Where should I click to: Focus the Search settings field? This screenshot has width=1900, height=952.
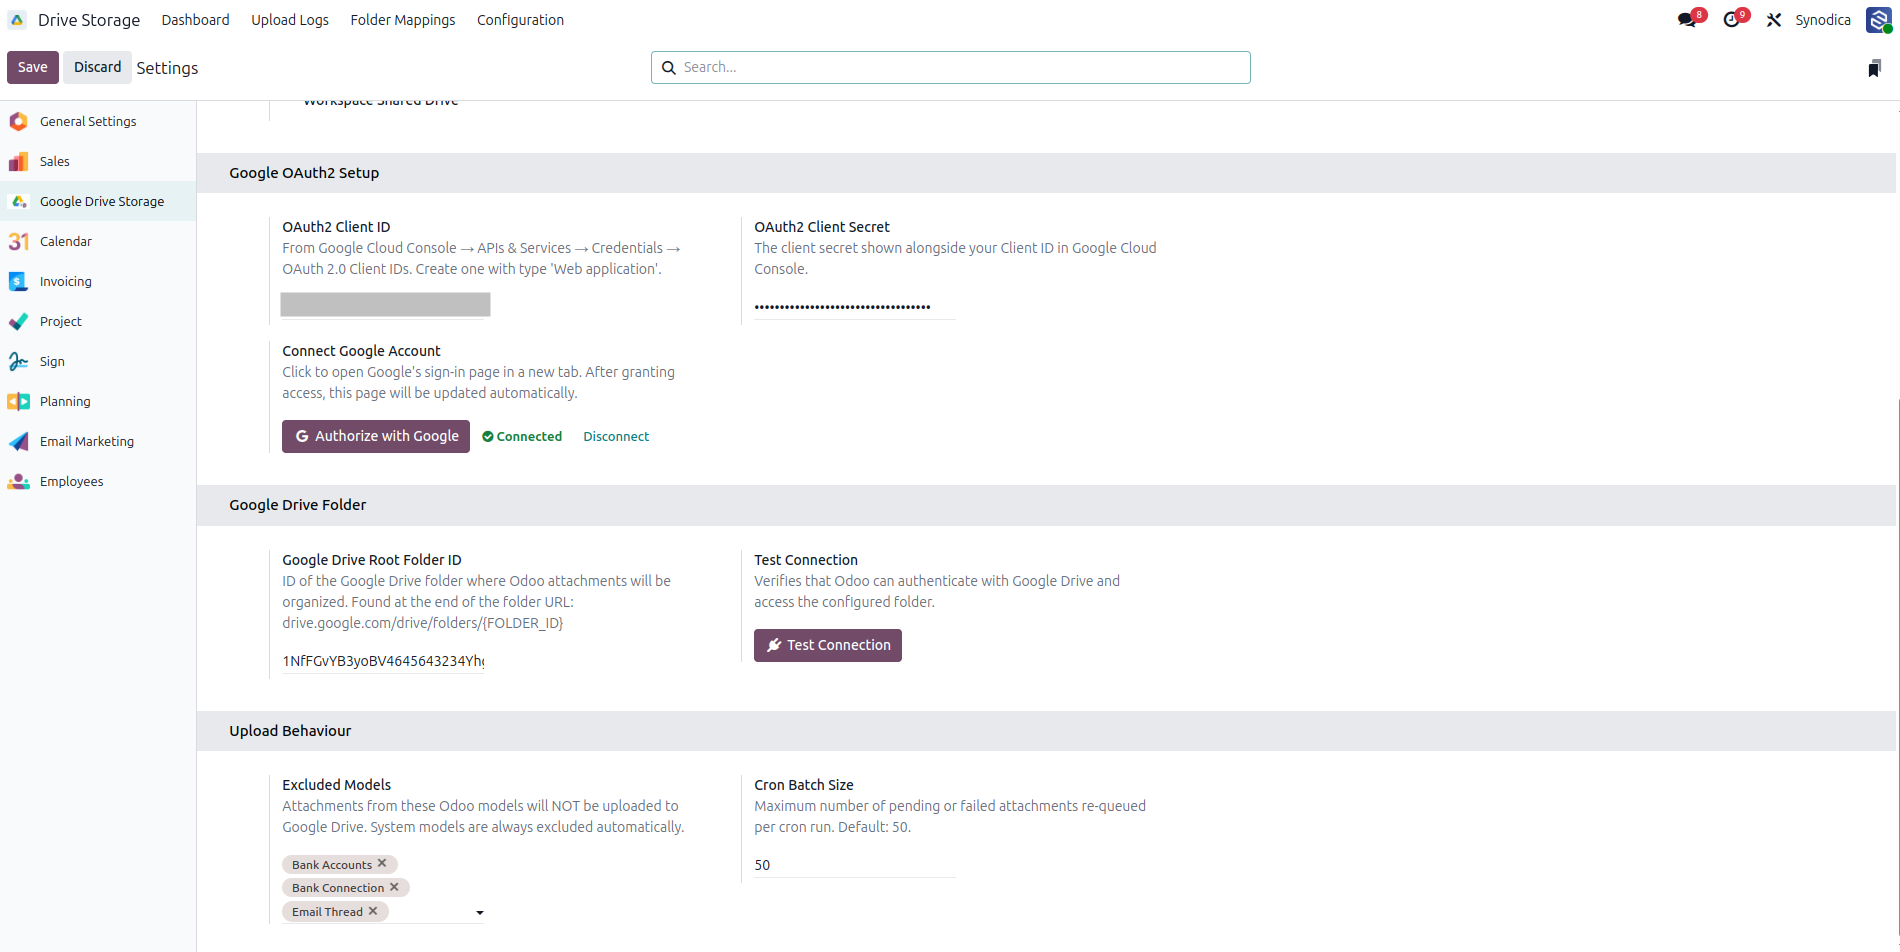tap(950, 67)
